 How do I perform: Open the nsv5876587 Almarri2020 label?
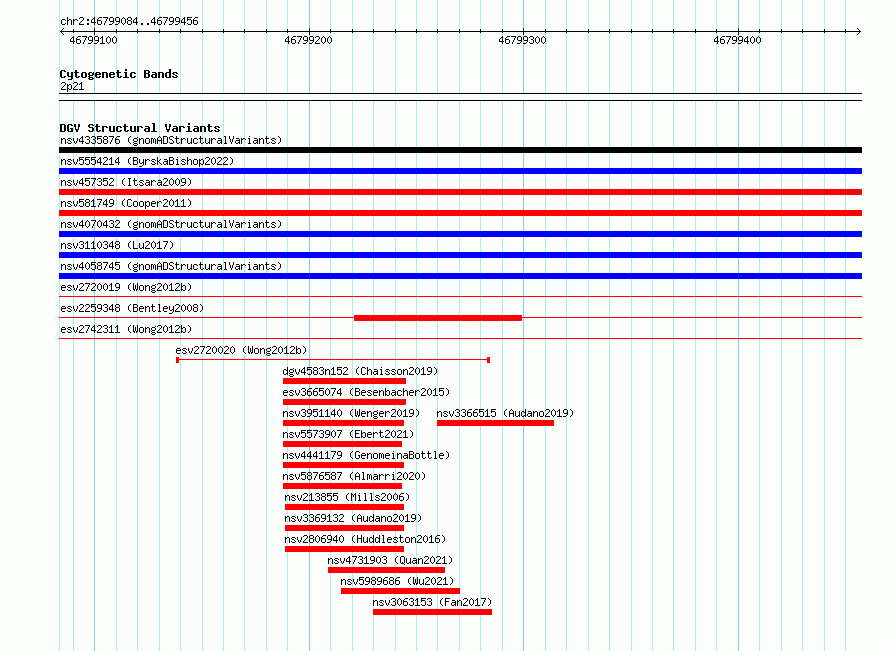point(354,476)
